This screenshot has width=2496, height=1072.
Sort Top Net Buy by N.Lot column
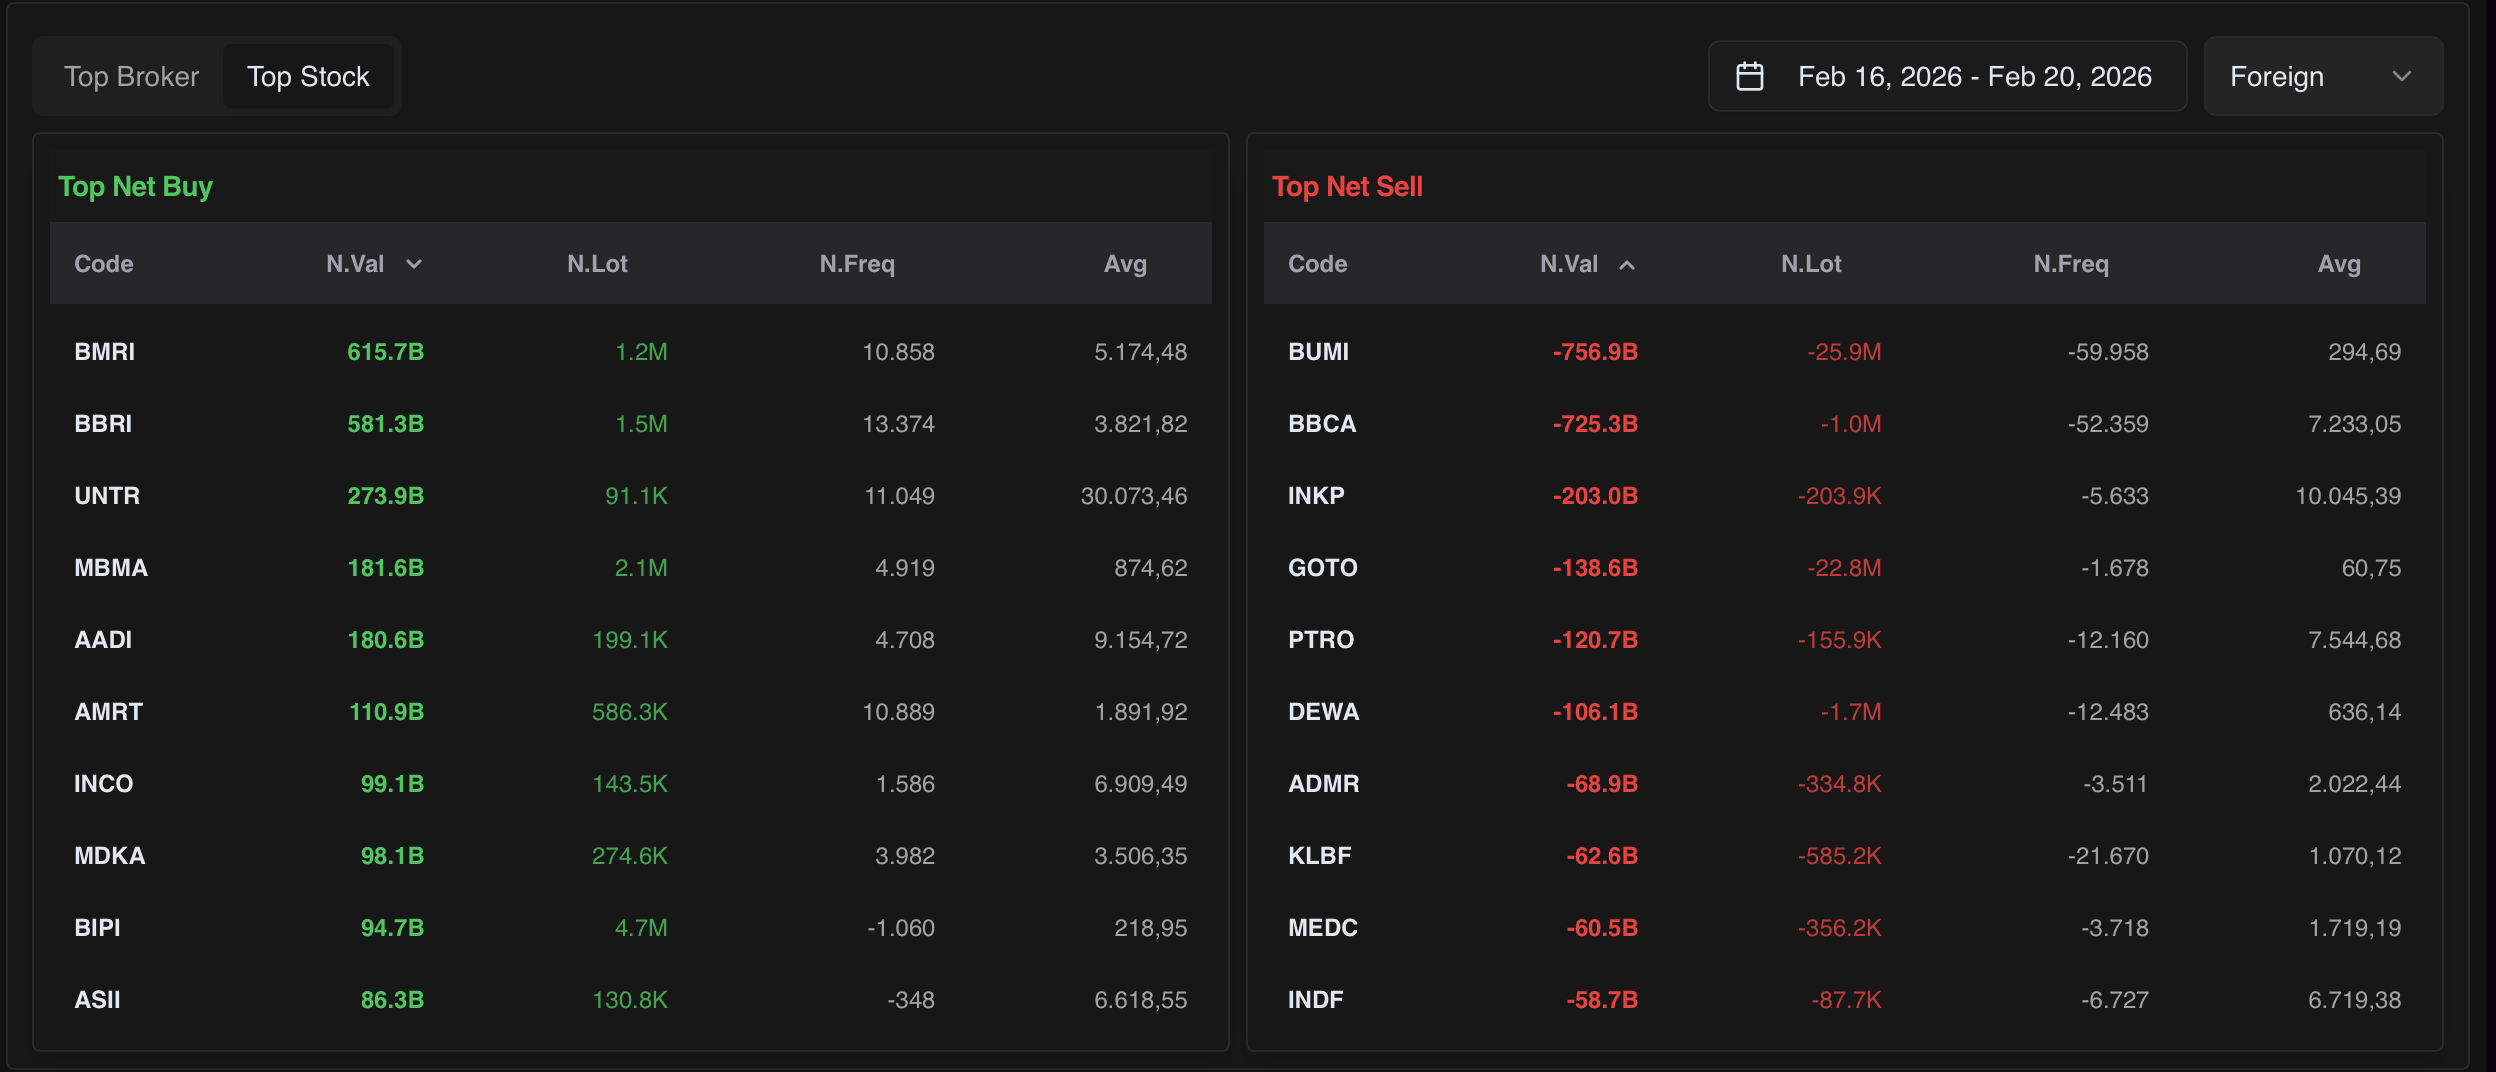(597, 264)
